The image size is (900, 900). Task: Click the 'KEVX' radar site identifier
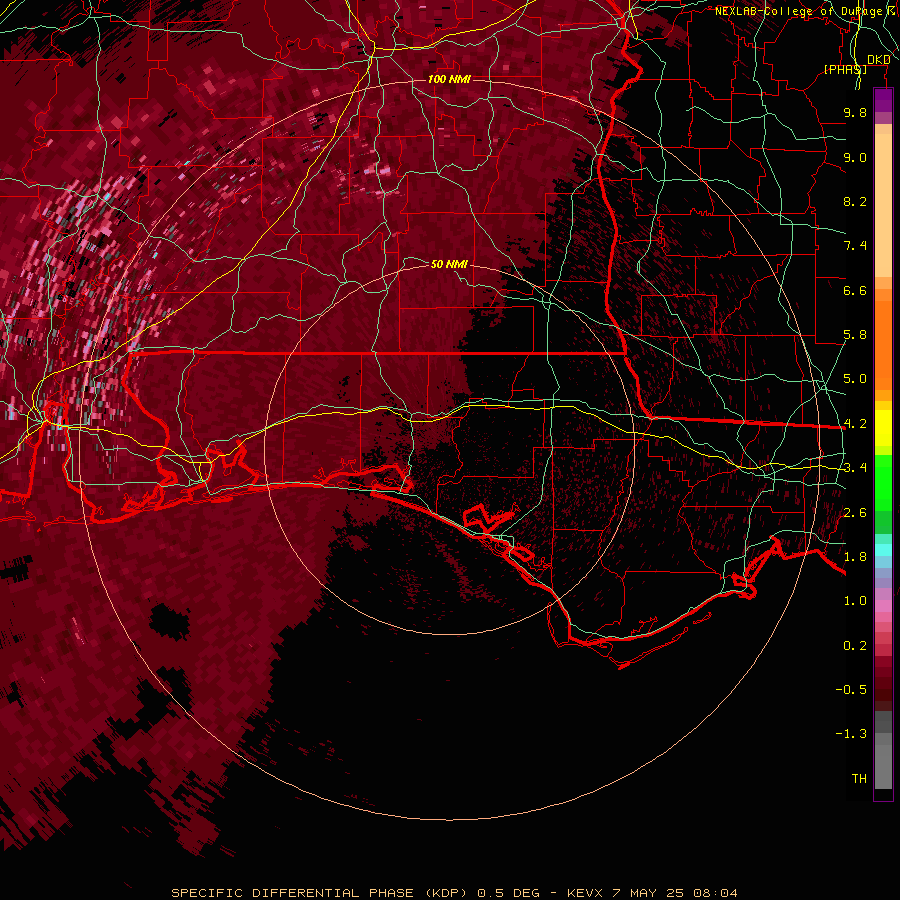585,893
